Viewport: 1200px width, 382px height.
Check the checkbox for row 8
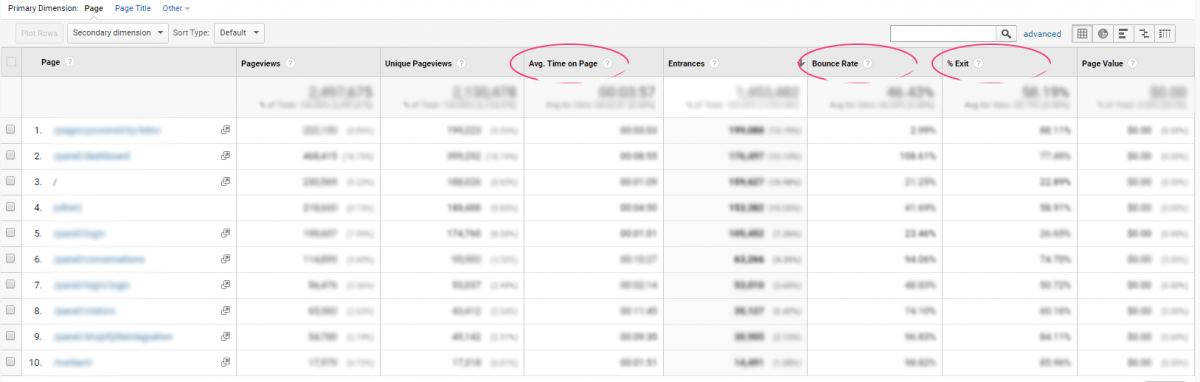10,310
